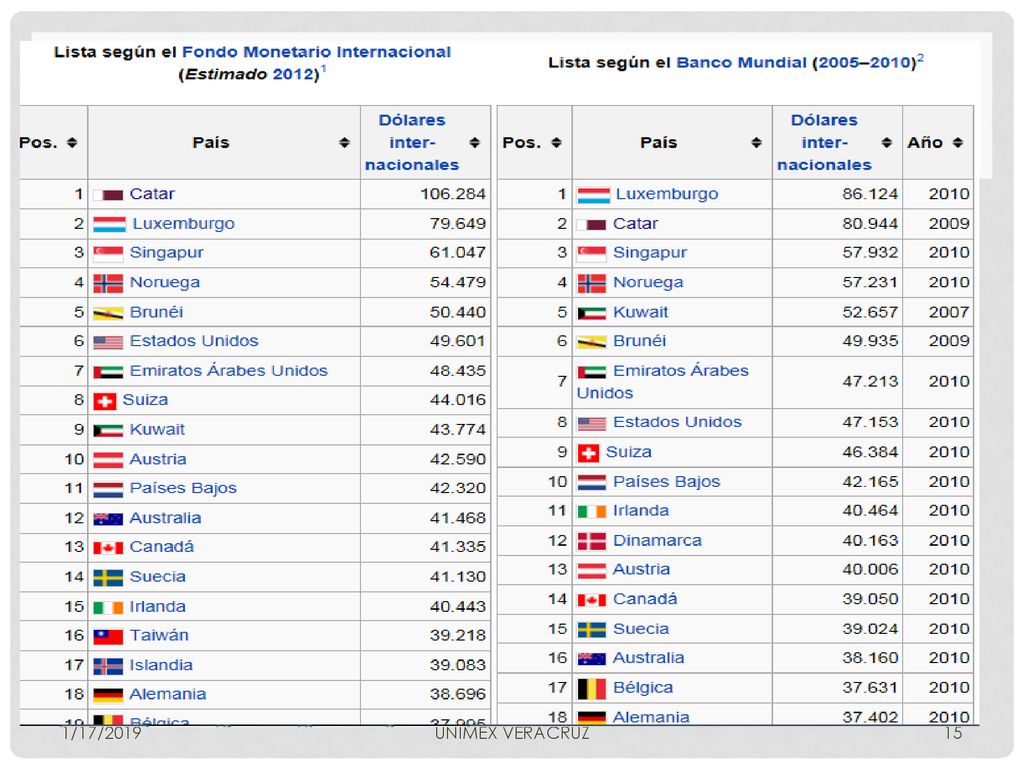Click the value 80.944 for Catar

coord(870,224)
